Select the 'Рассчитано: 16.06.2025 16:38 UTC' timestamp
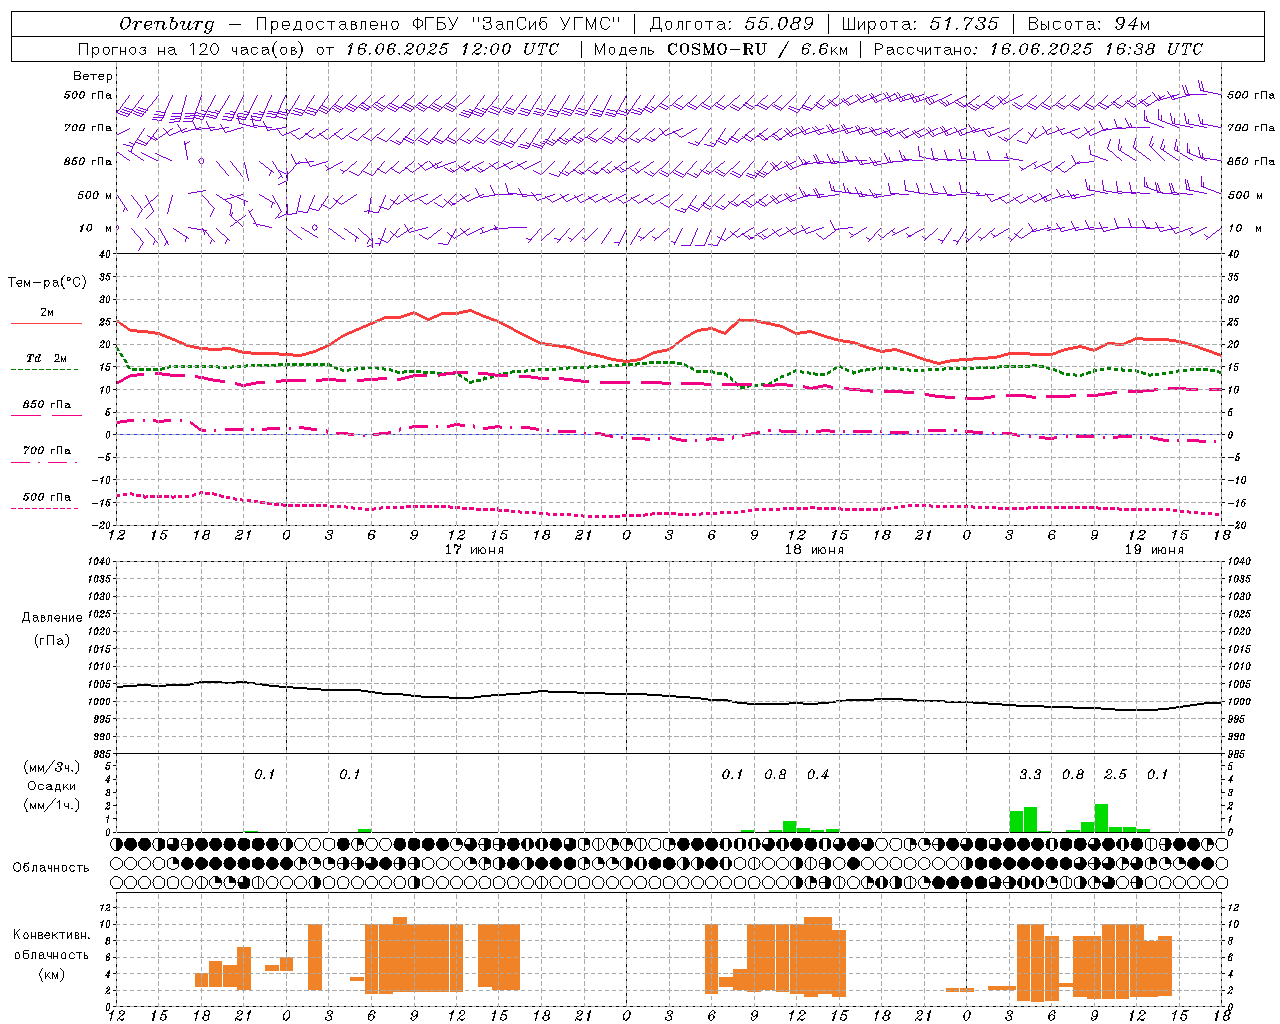 (1038, 49)
